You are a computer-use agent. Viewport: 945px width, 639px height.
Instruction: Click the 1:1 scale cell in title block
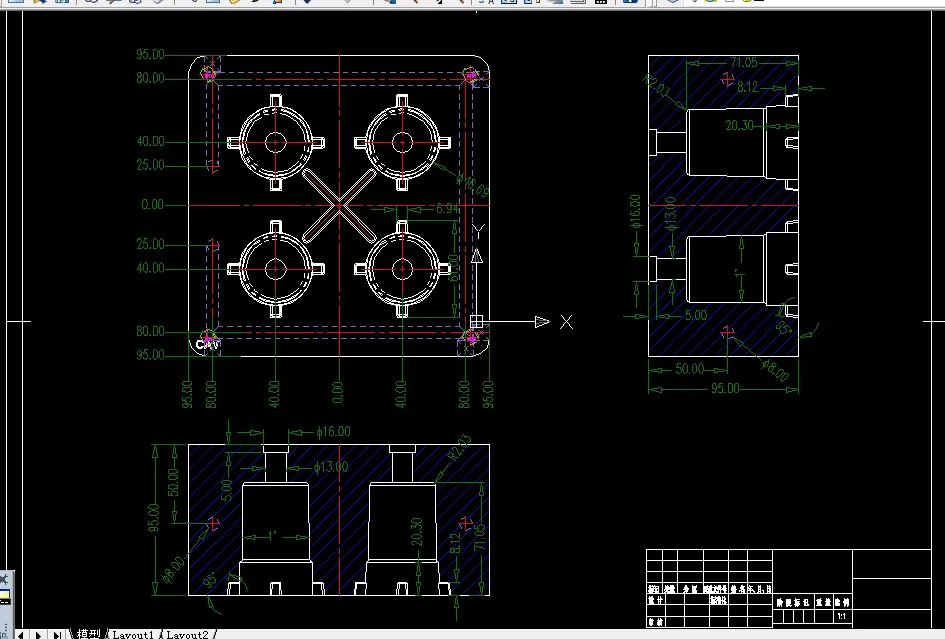click(842, 616)
